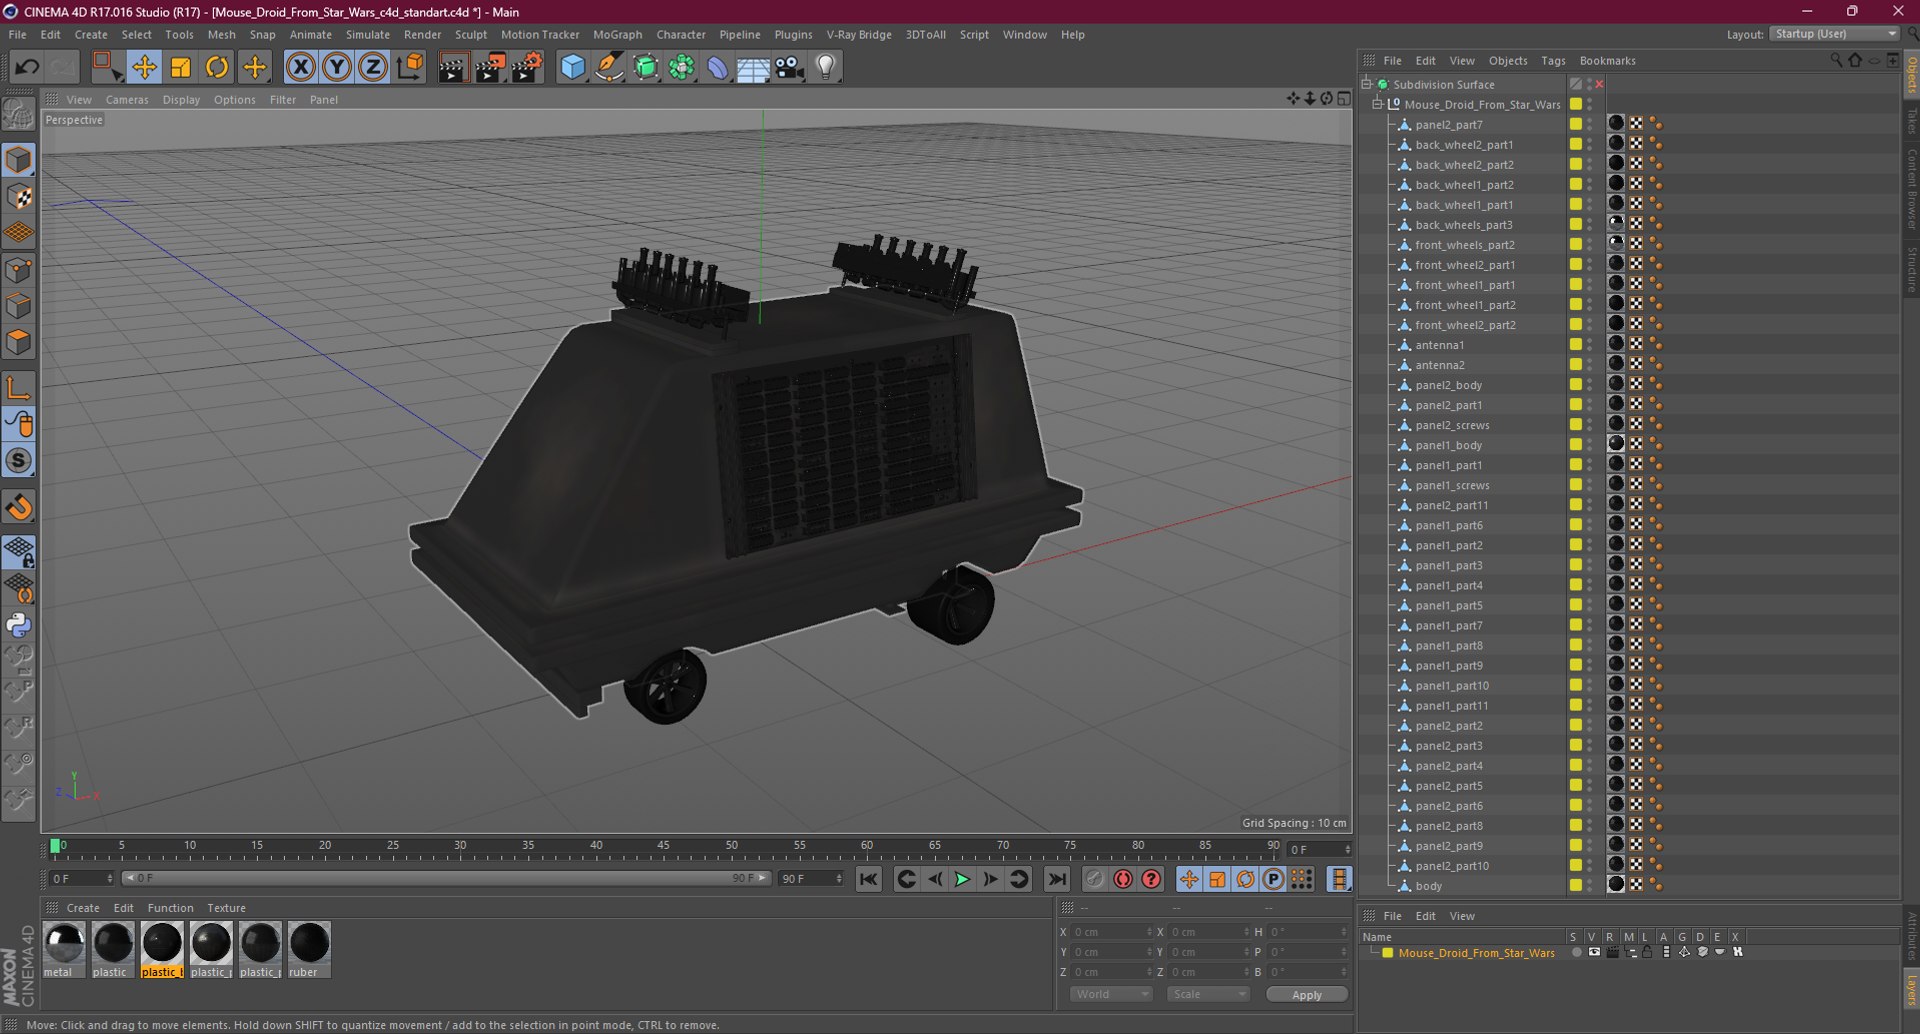The image size is (1920, 1034).
Task: Open Edit Render Settings icon
Action: tap(527, 67)
